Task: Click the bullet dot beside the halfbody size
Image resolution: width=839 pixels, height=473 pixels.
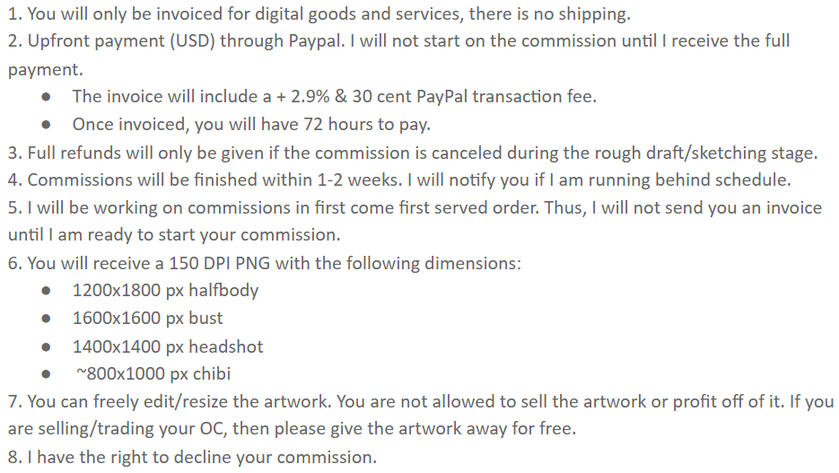Action: [48, 291]
